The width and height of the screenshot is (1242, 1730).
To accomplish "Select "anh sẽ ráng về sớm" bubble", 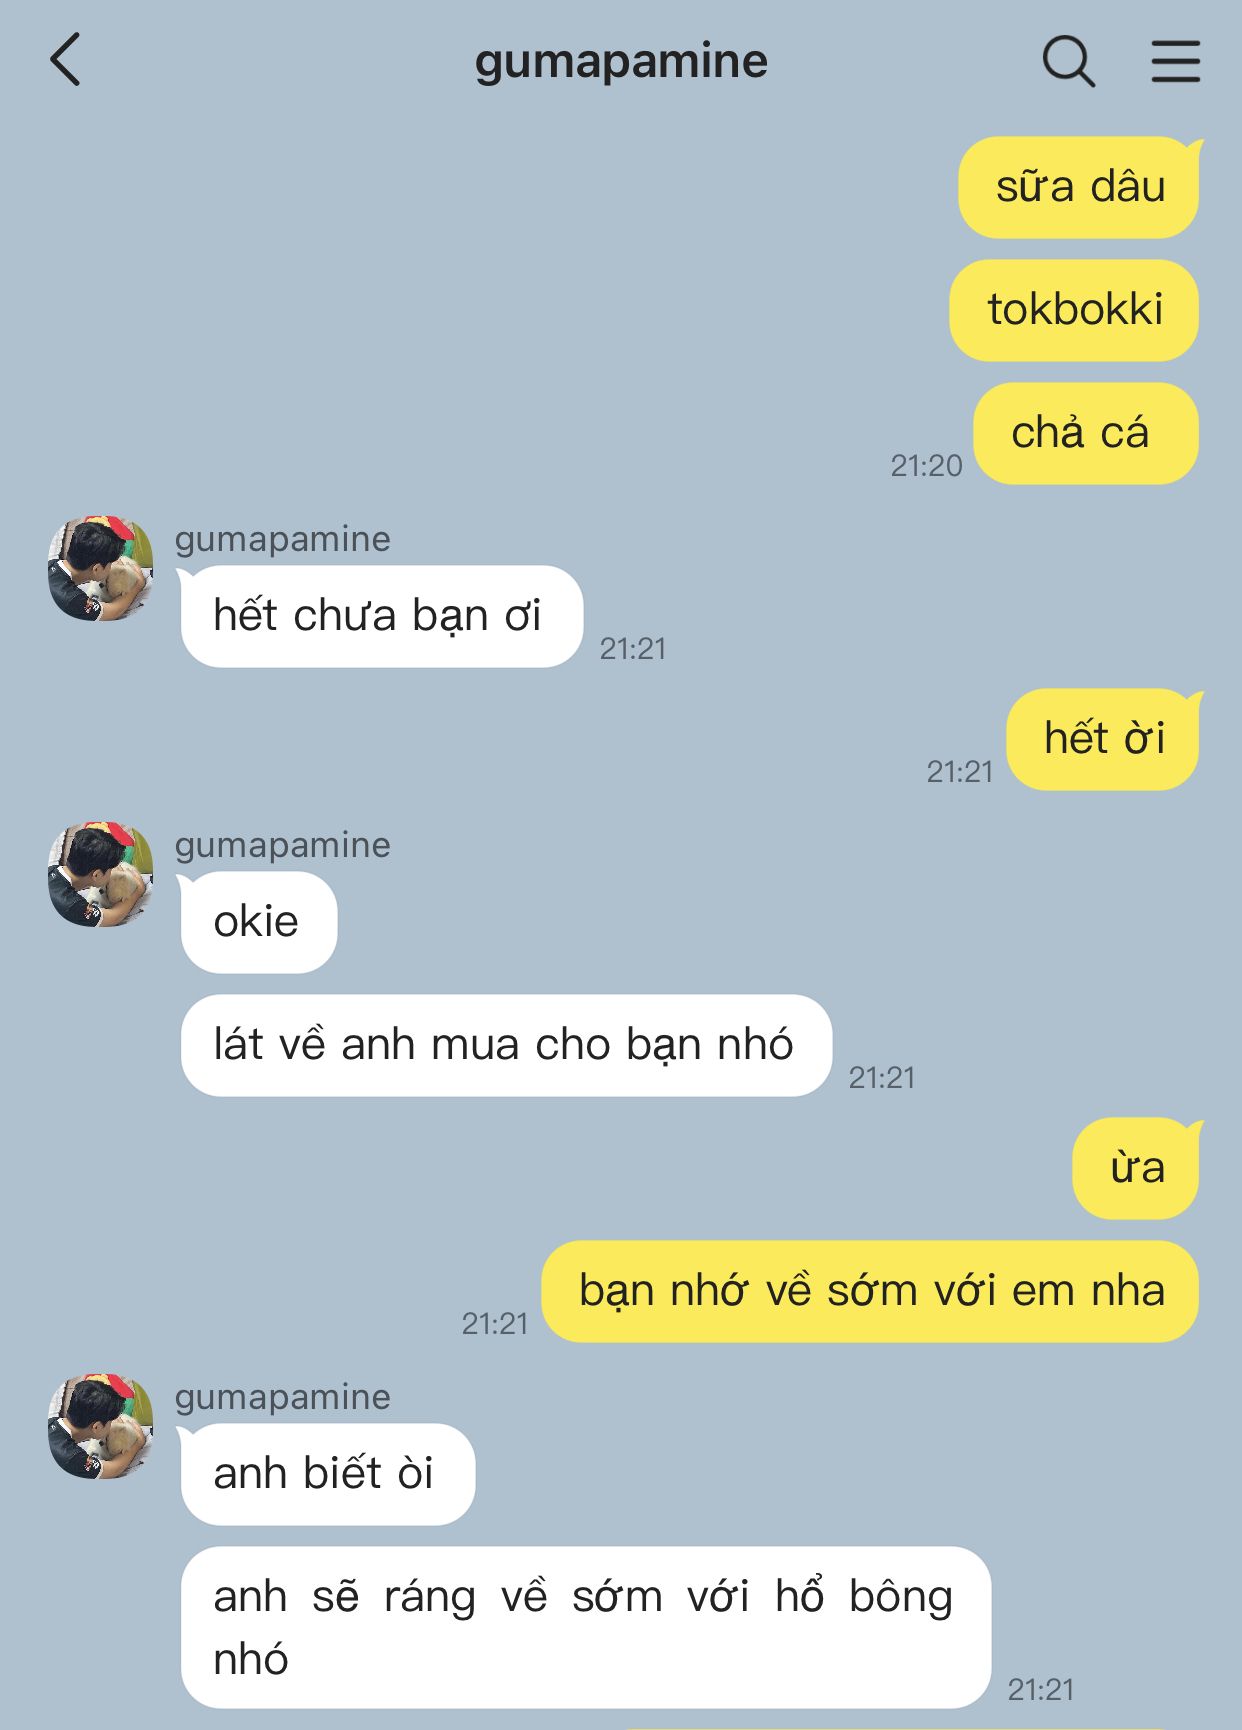I will click(x=585, y=1627).
